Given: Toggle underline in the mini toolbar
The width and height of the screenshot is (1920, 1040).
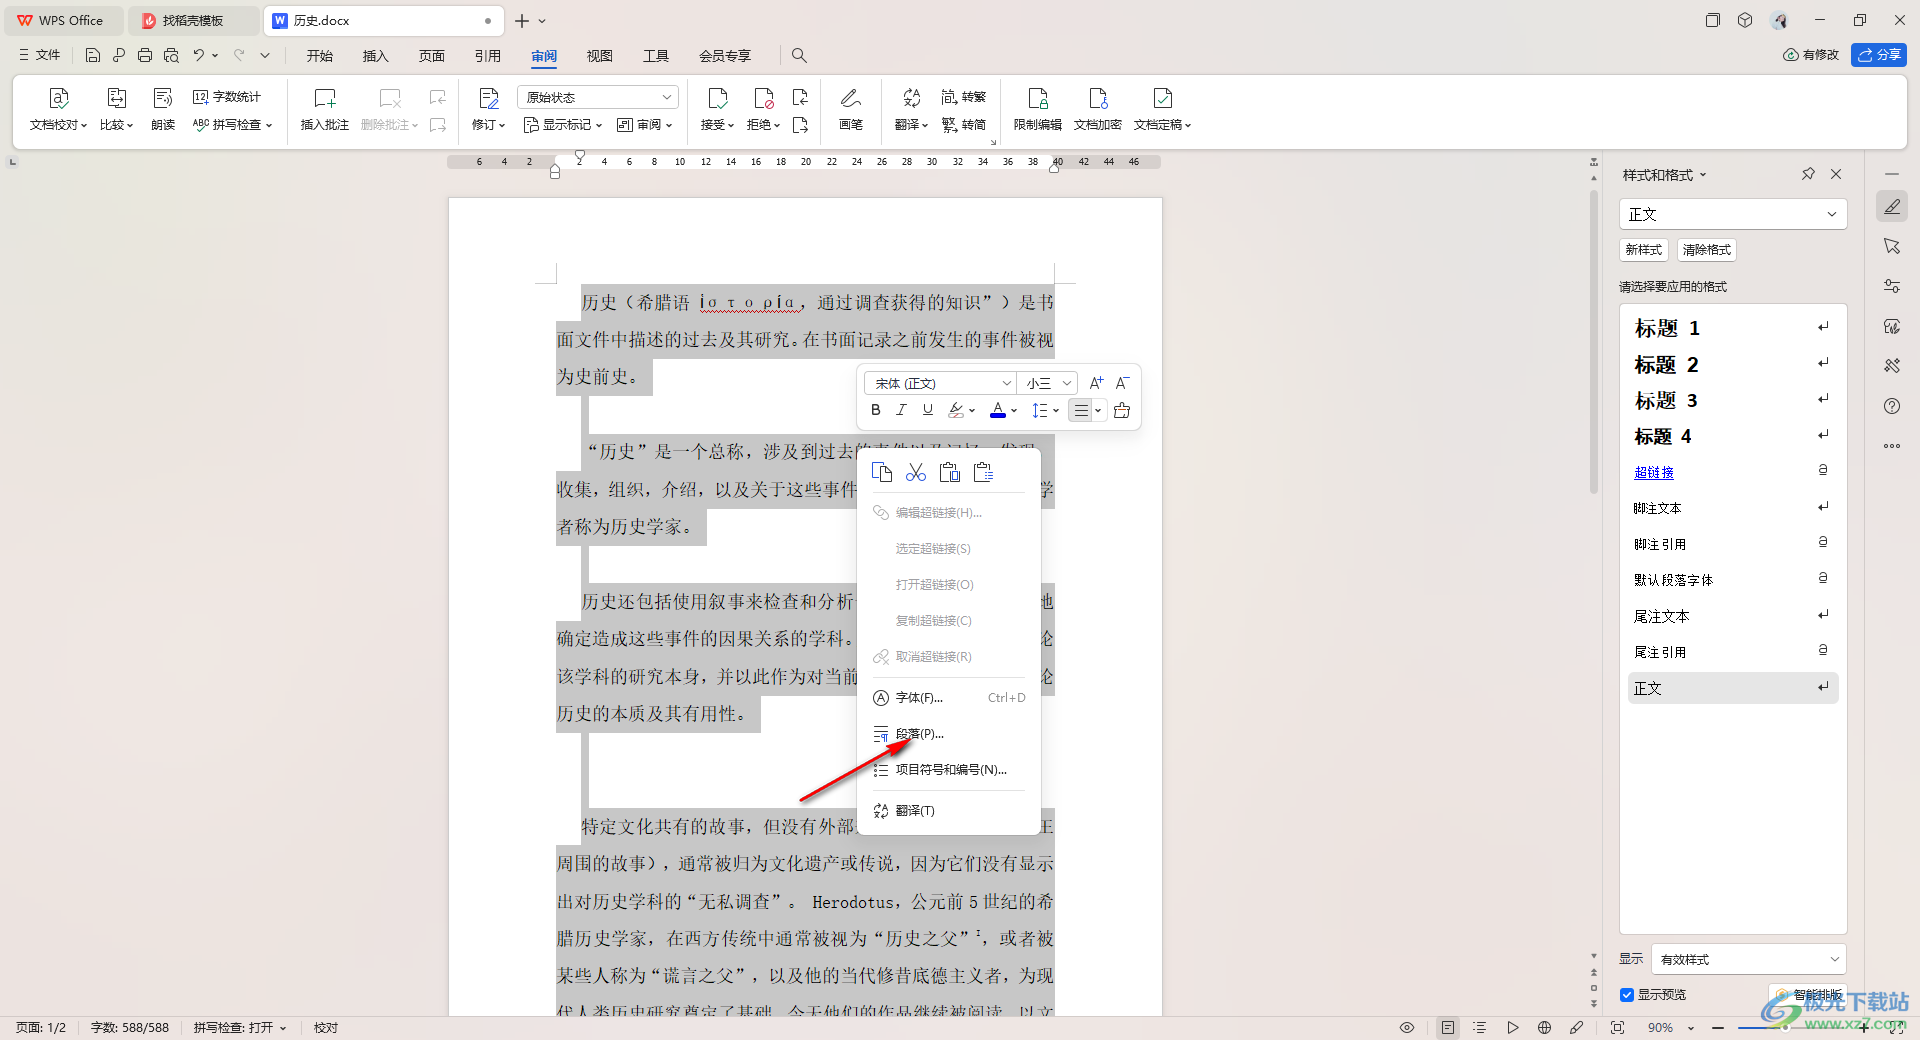Looking at the screenshot, I should (x=927, y=410).
